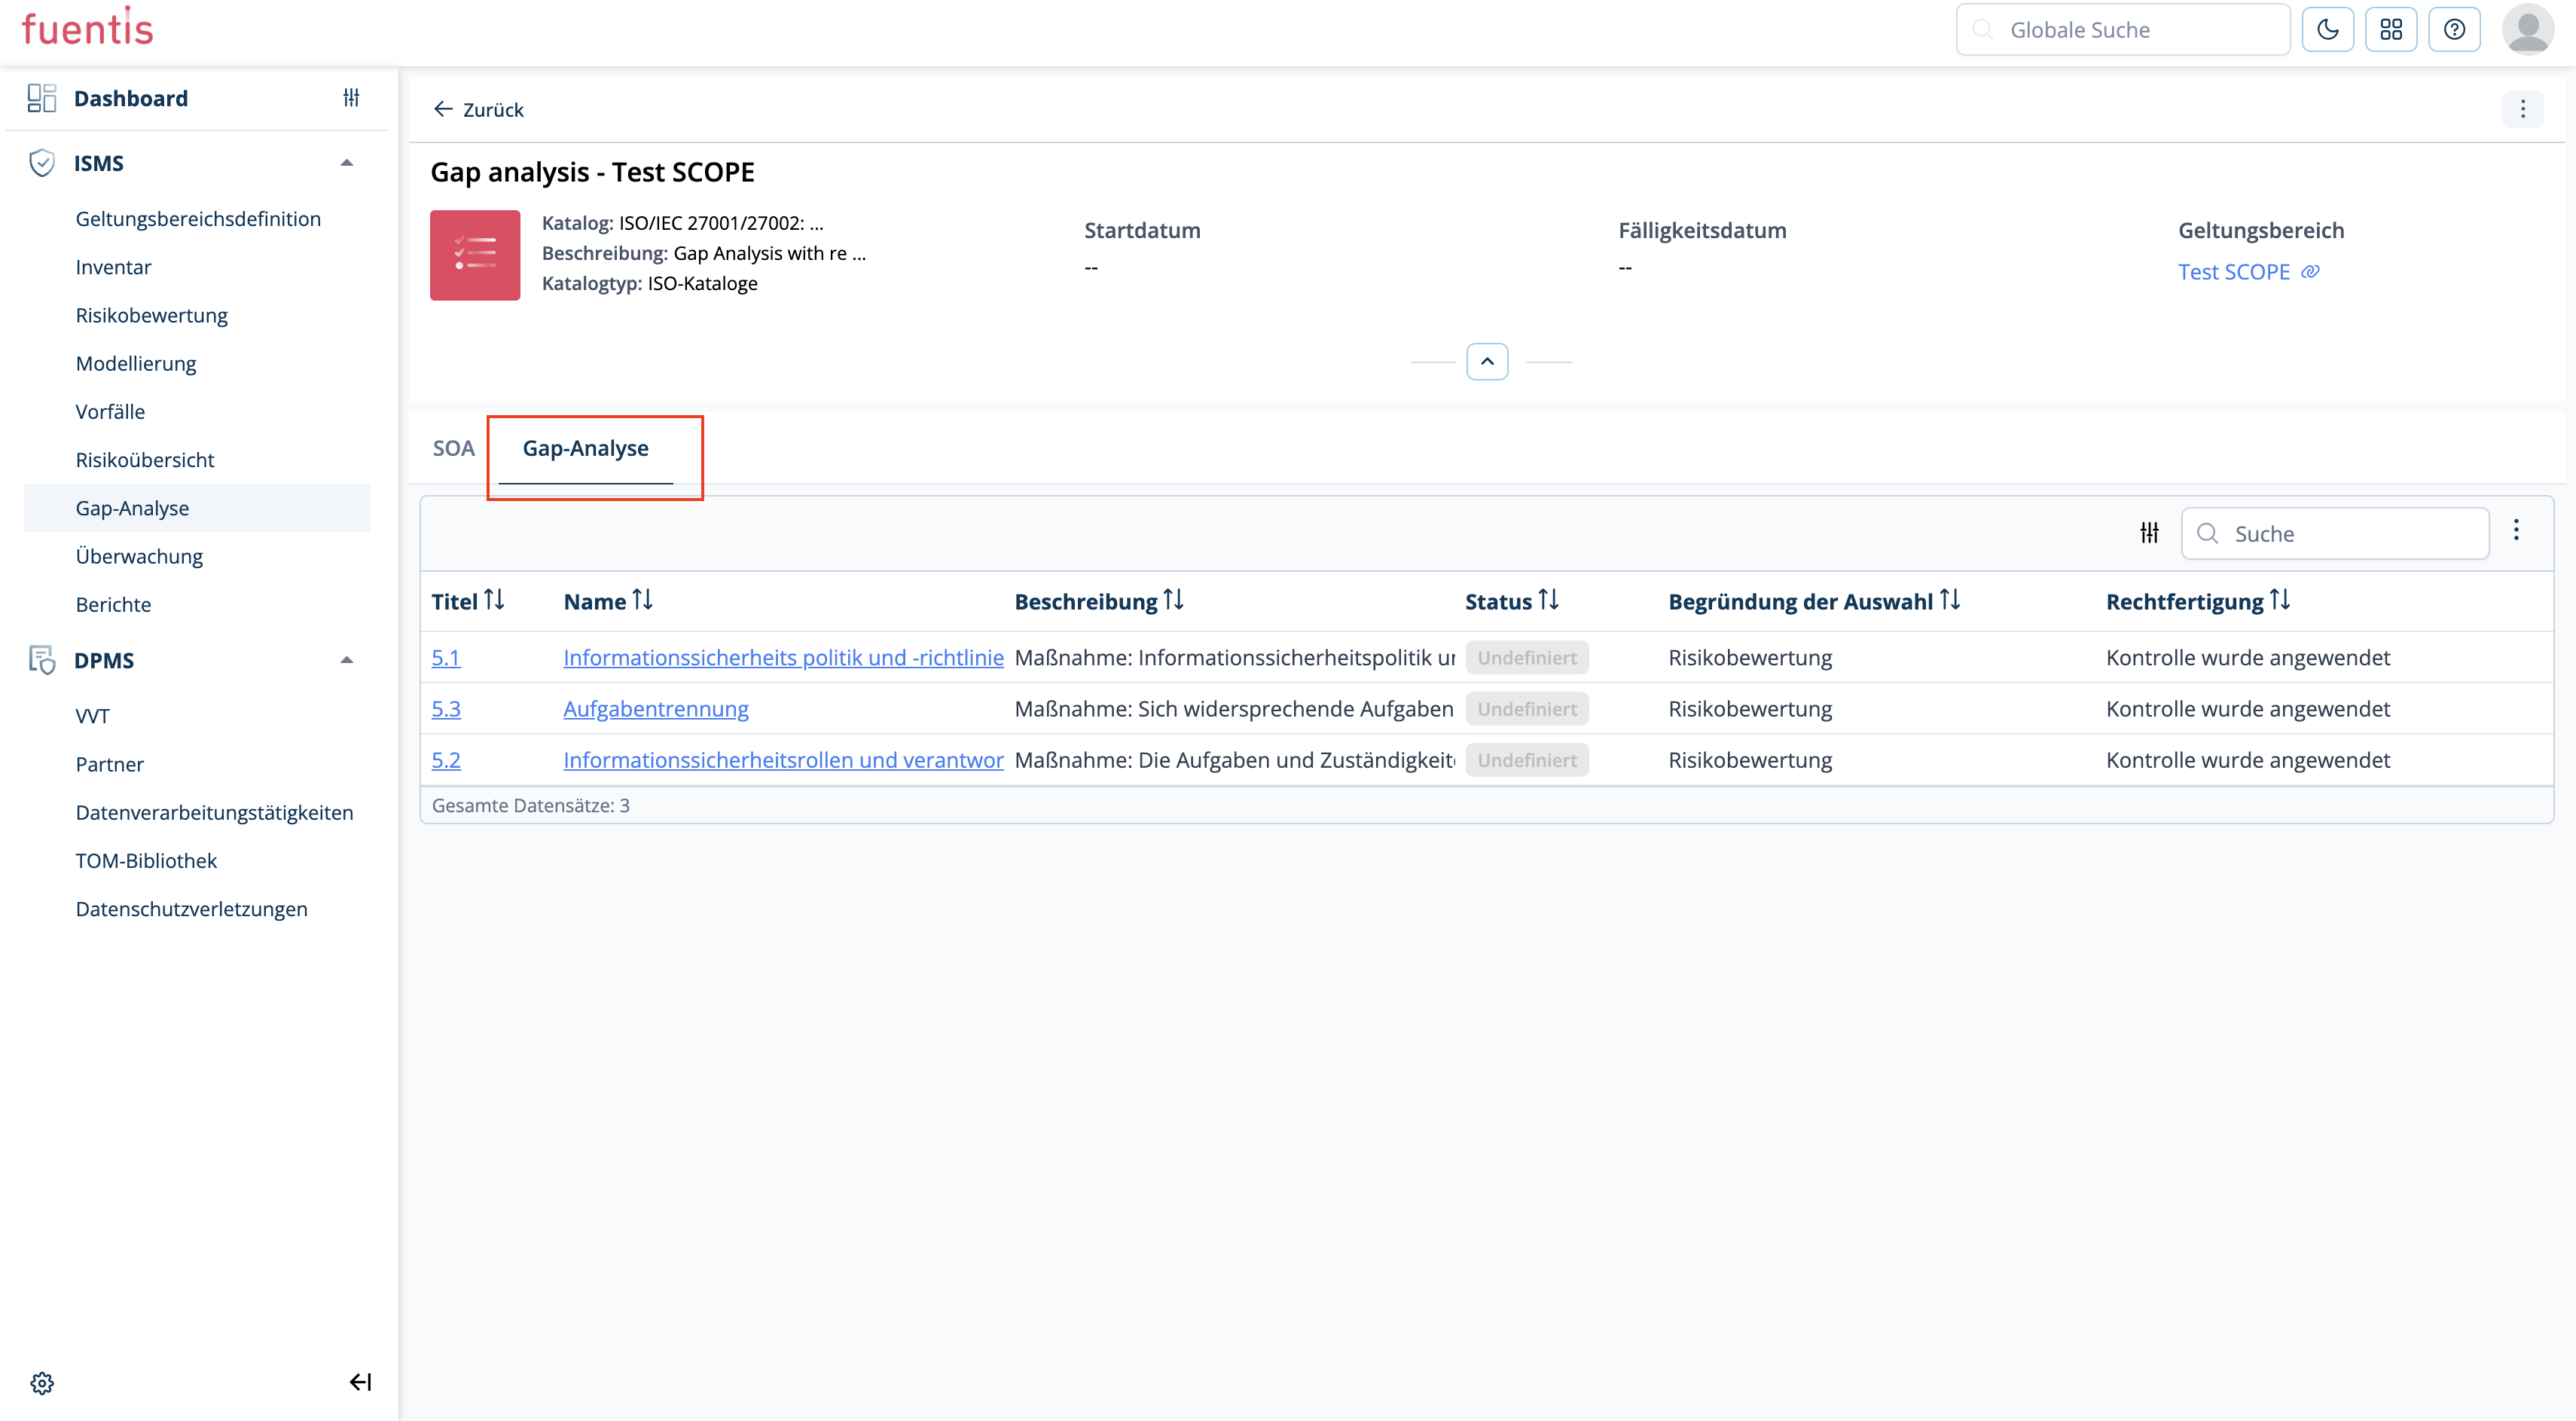Open dashboard filter settings icon
The height and width of the screenshot is (1421, 2576).
351,98
